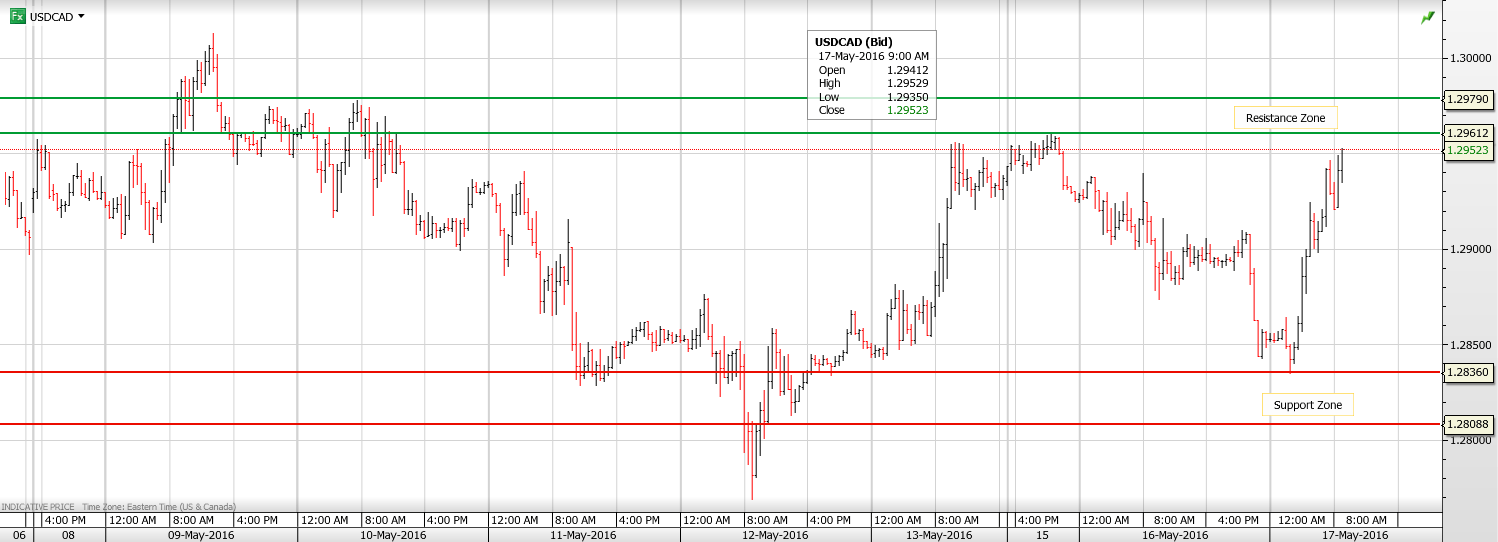
Task: Select the Support Zone text label
Action: [x=1307, y=405]
